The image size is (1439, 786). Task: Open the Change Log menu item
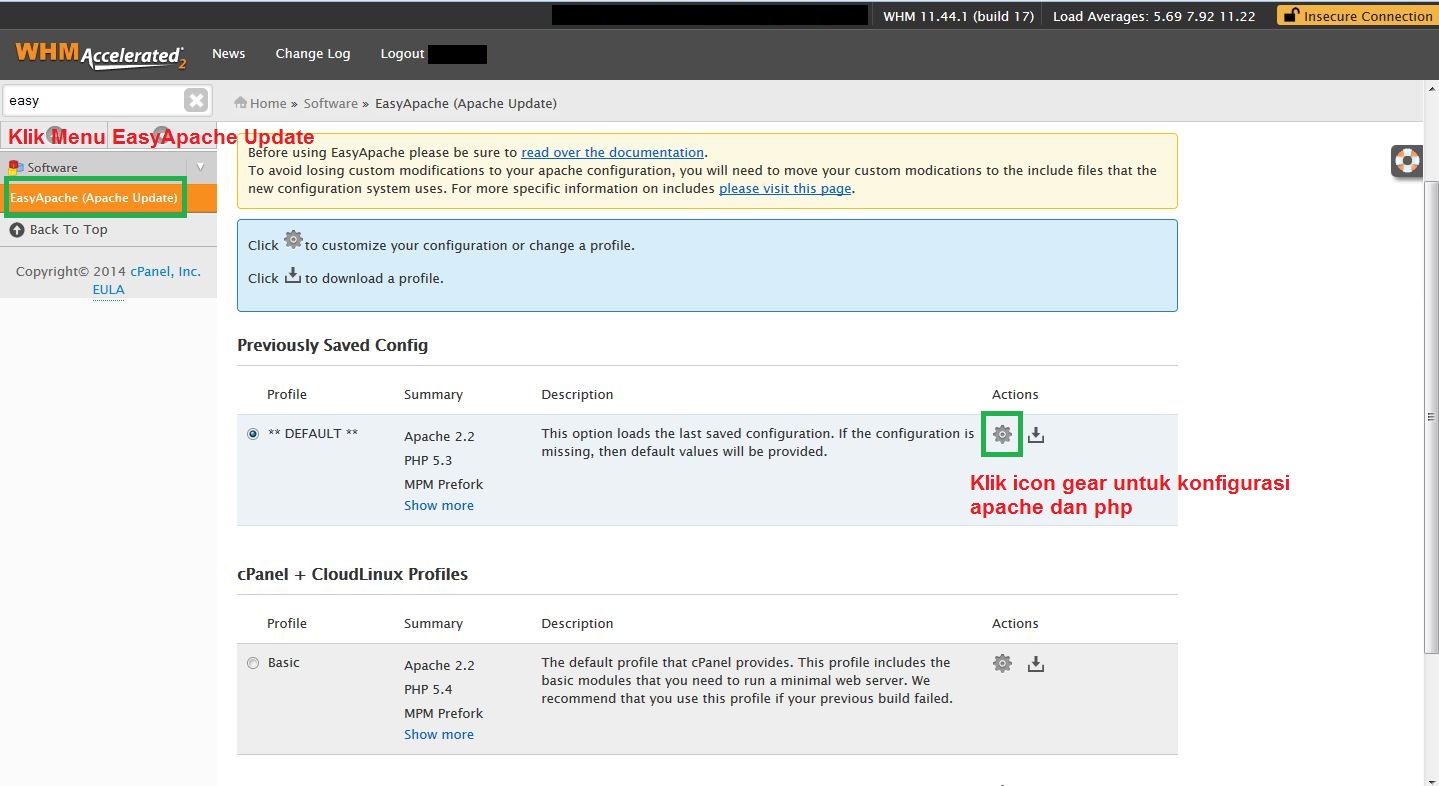313,54
